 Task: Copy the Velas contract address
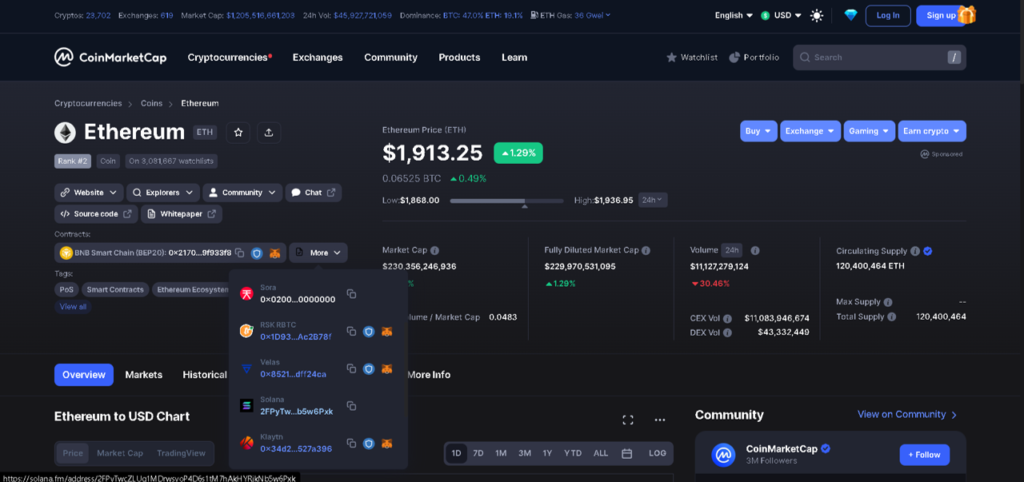(x=351, y=368)
